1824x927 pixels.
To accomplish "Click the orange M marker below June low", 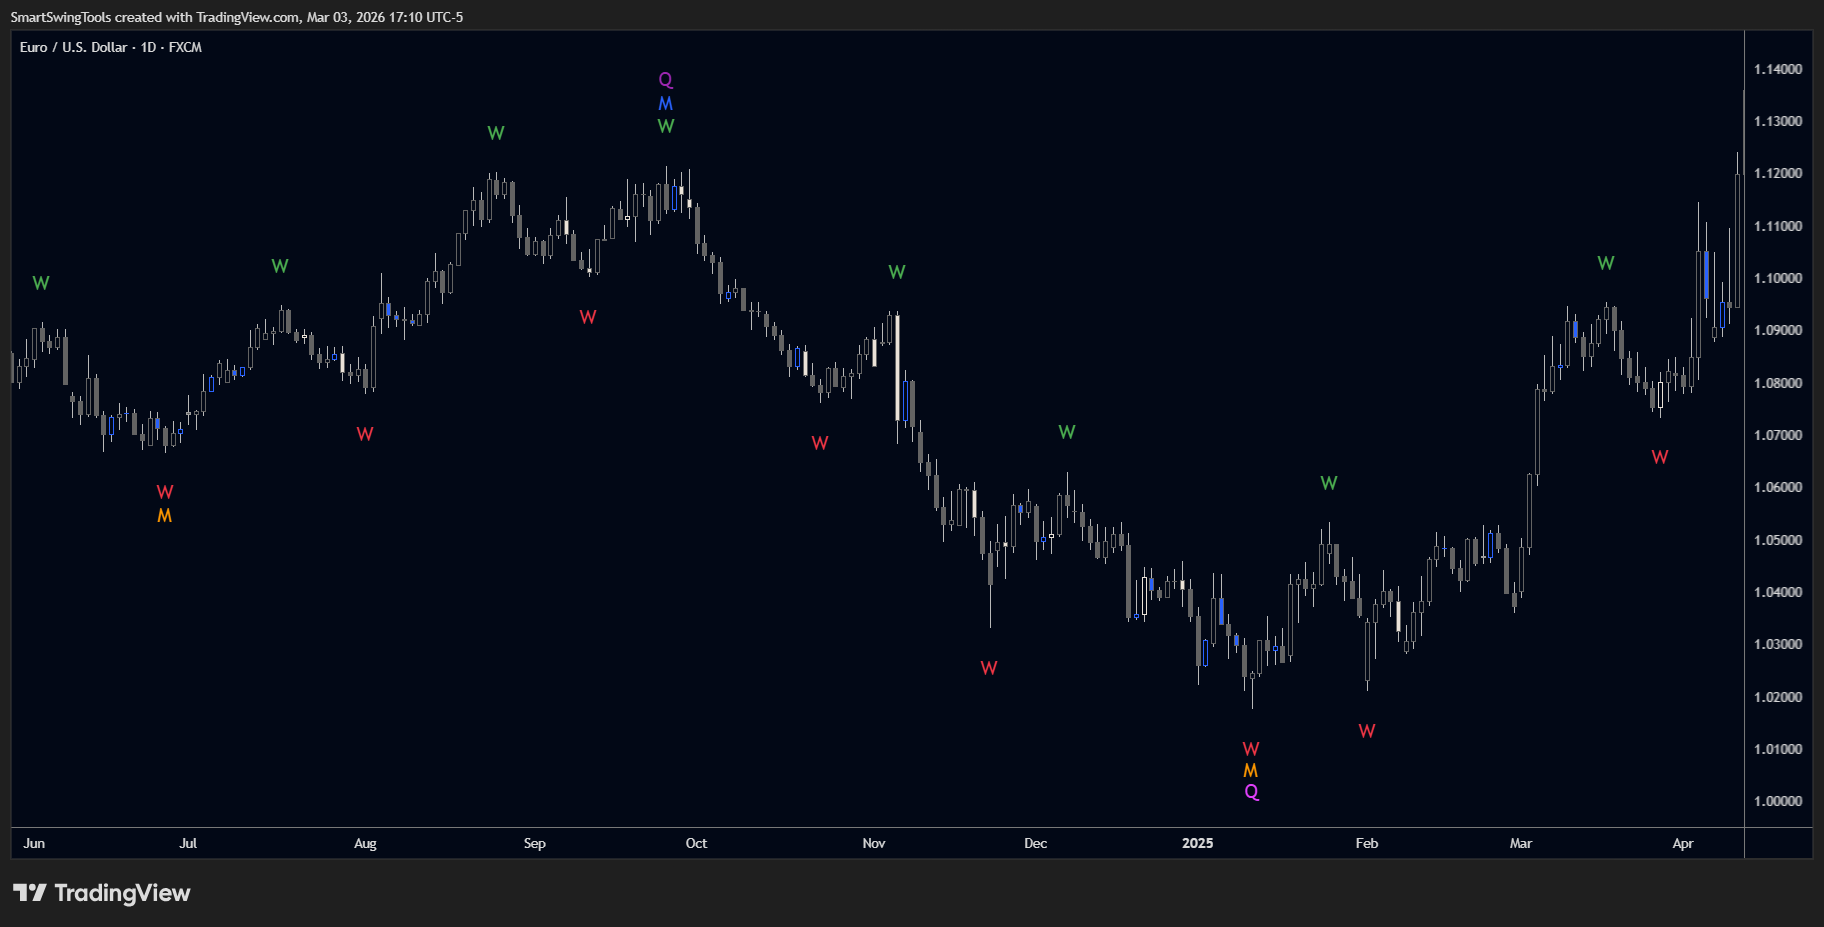I will tap(165, 515).
